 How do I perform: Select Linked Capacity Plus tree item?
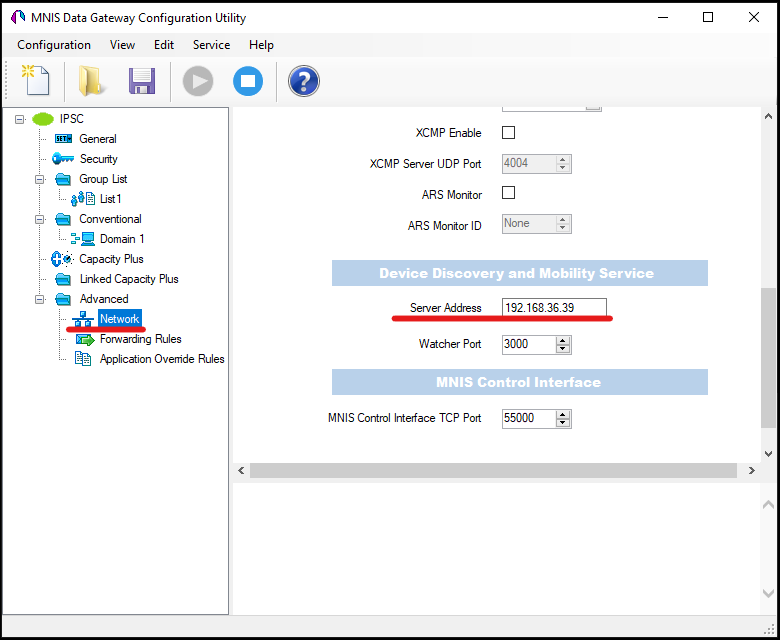click(129, 279)
